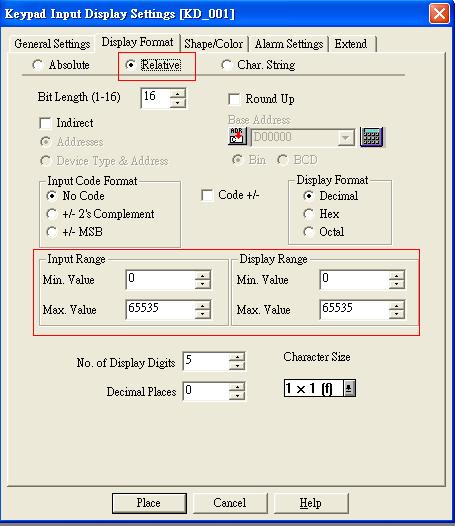The image size is (455, 526).
Task: Enable the Round Up checkbox
Action: (234, 99)
